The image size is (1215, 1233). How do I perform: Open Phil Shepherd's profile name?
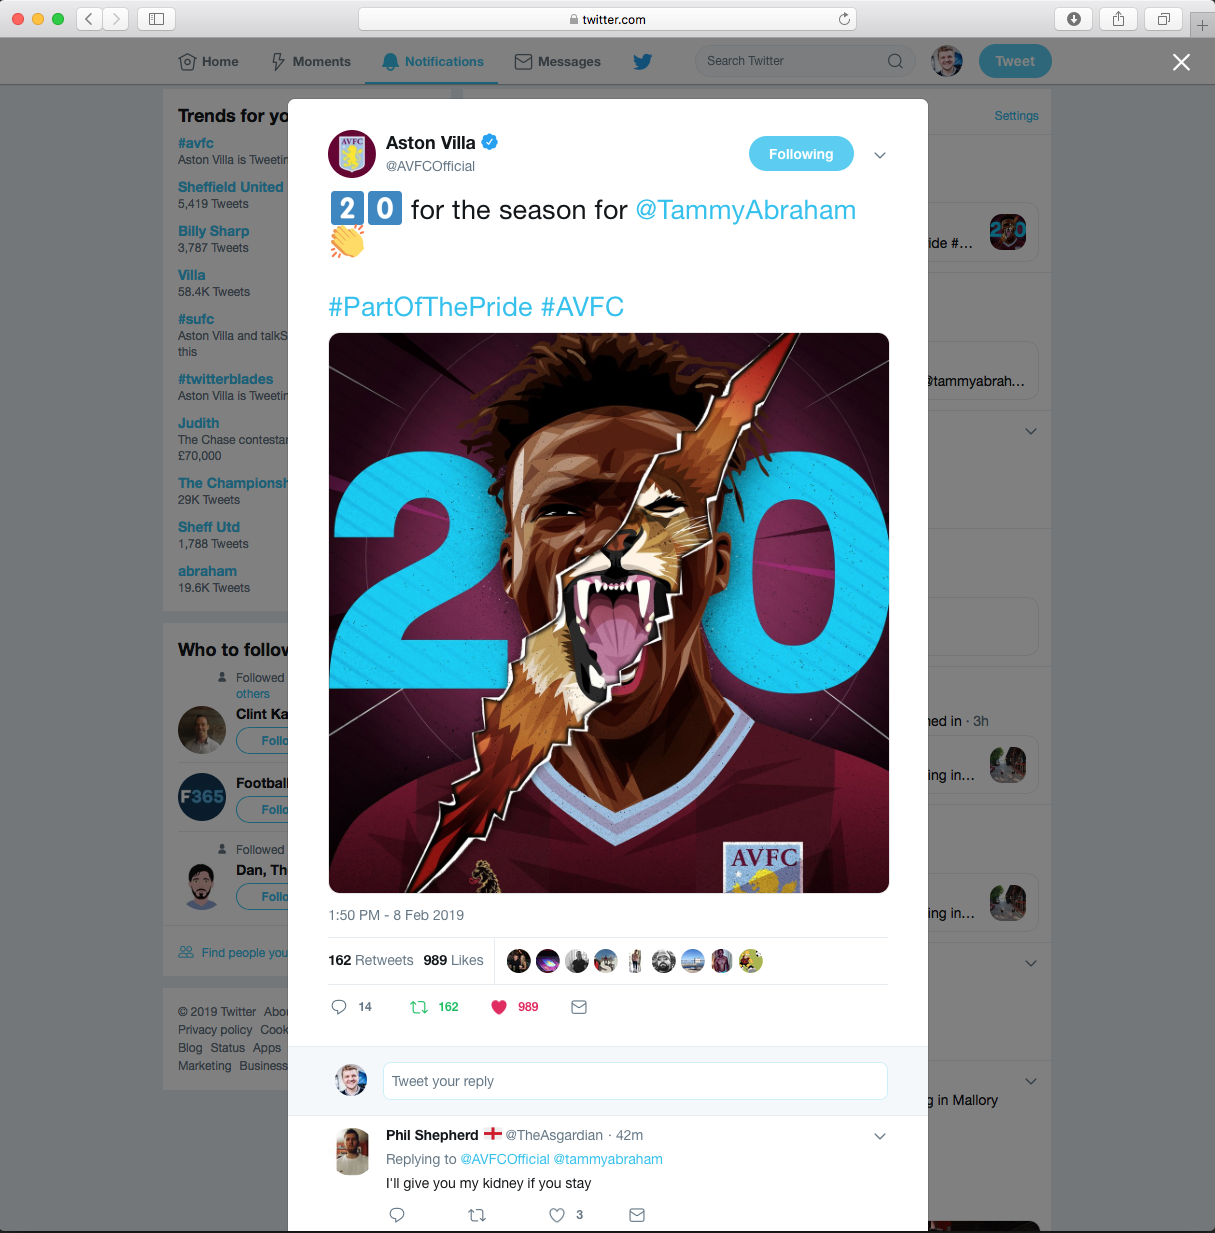point(432,1135)
